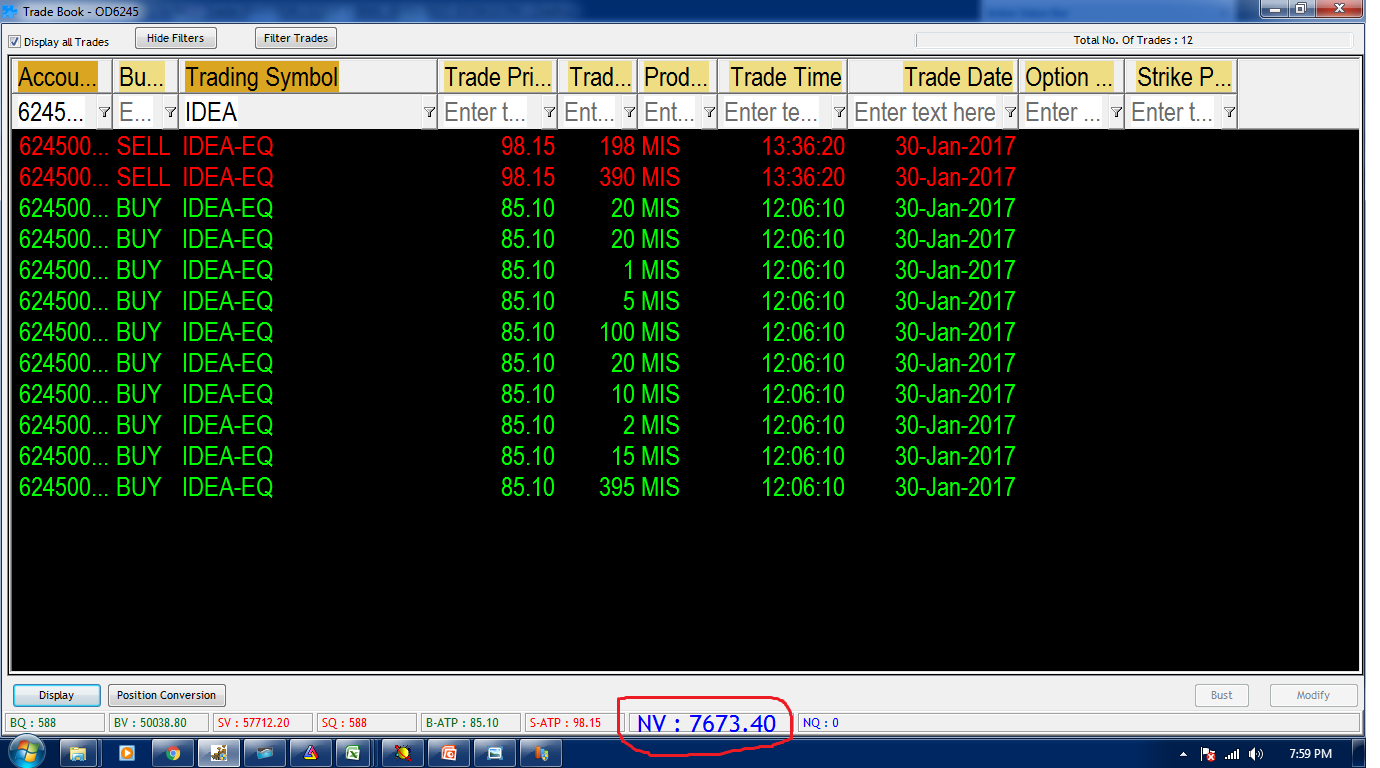Click the Trade Time filter text field

pos(776,113)
